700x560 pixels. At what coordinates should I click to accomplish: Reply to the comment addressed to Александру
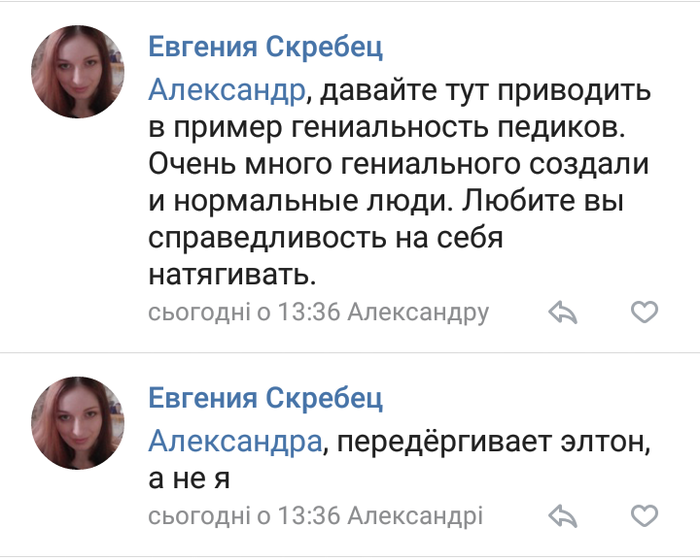[565, 313]
